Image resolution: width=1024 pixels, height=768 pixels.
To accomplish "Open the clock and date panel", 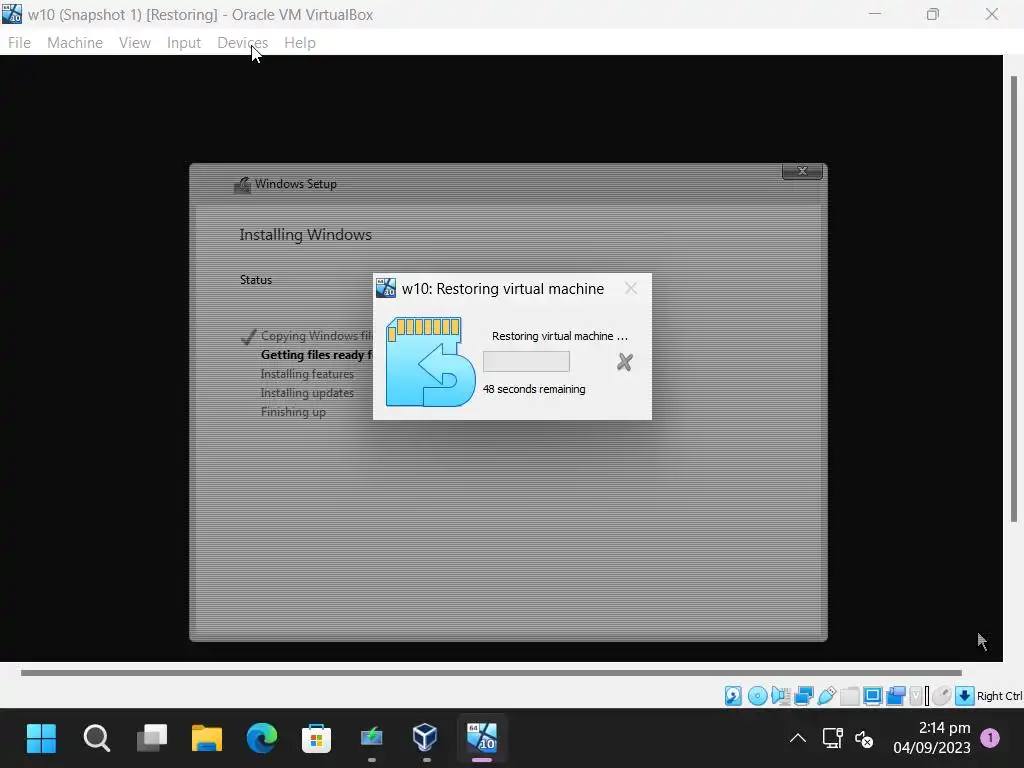I will coord(931,738).
